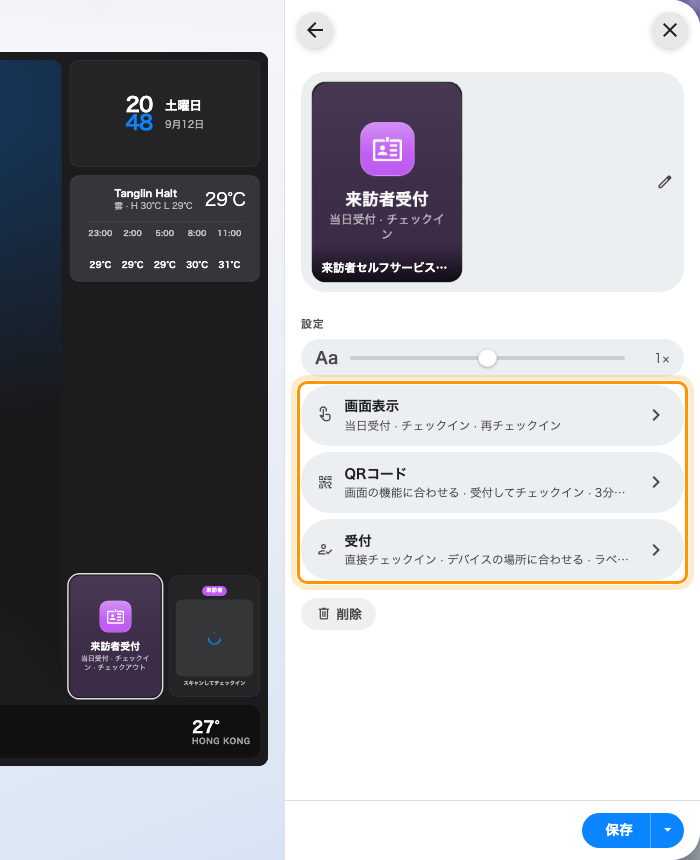Click the 来訪者受付 widget in the dashboard
The height and width of the screenshot is (860, 700).
coord(115,636)
